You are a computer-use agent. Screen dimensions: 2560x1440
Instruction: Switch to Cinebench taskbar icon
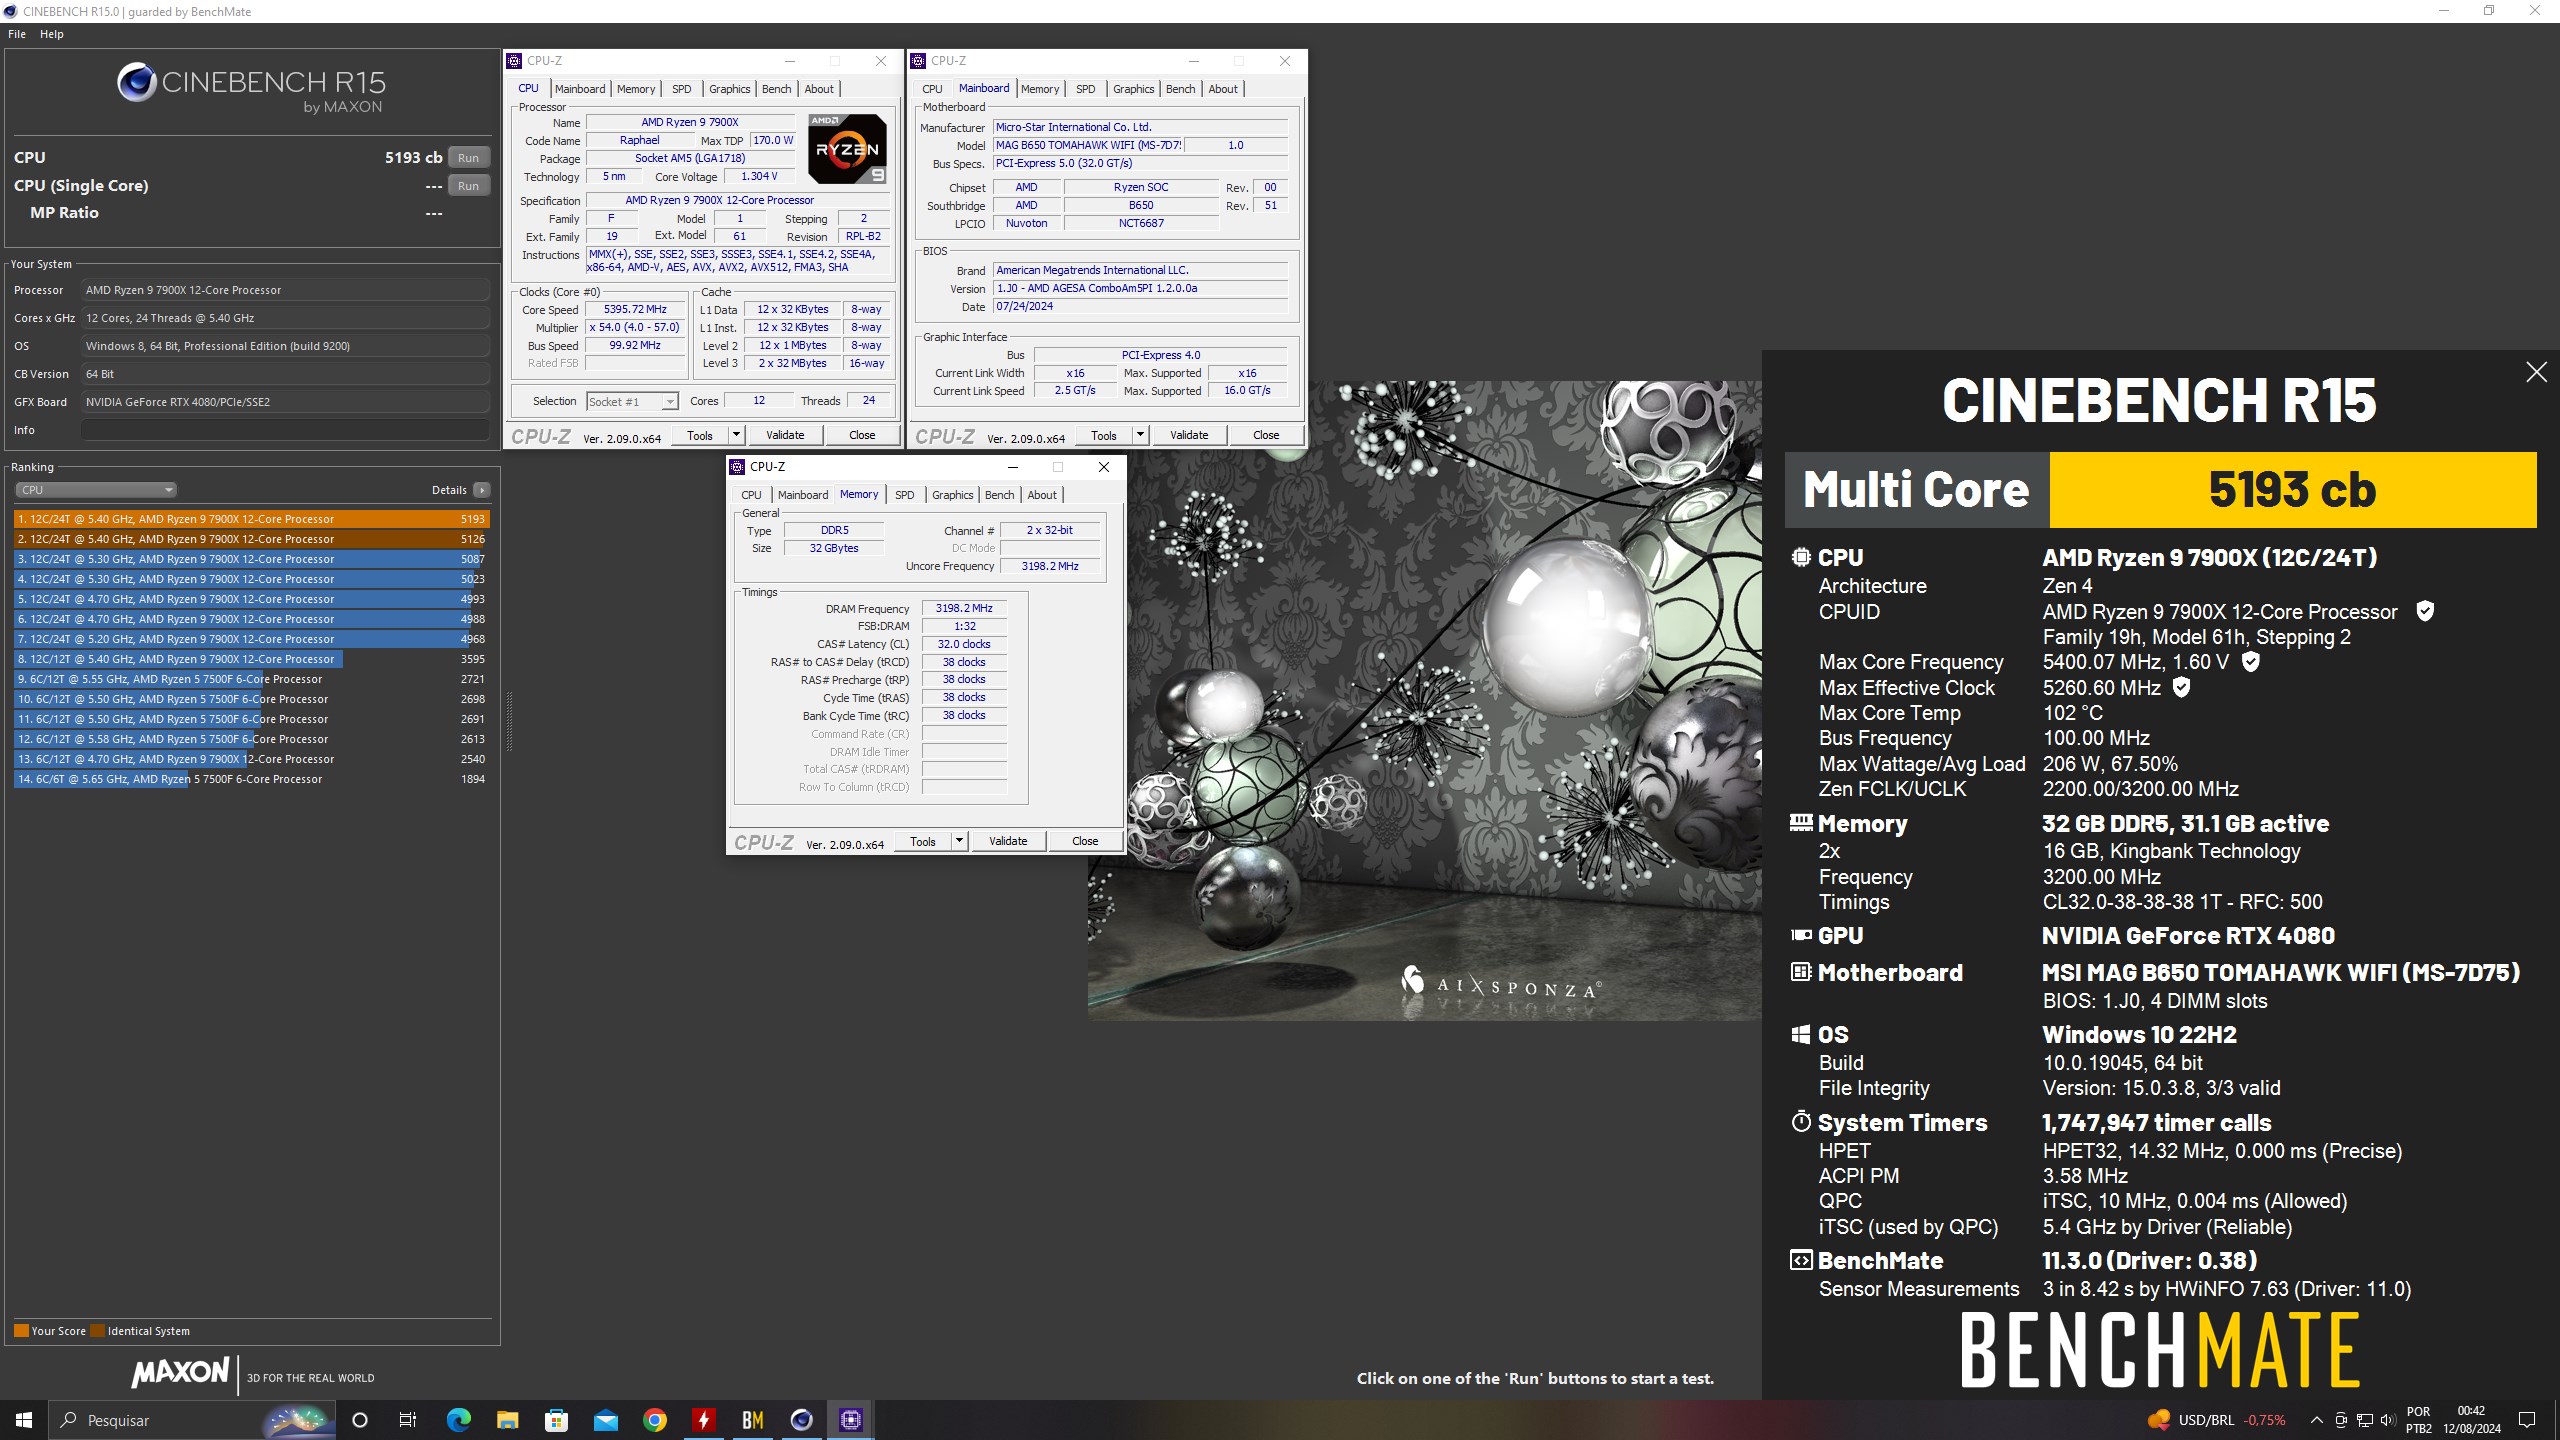(801, 1420)
